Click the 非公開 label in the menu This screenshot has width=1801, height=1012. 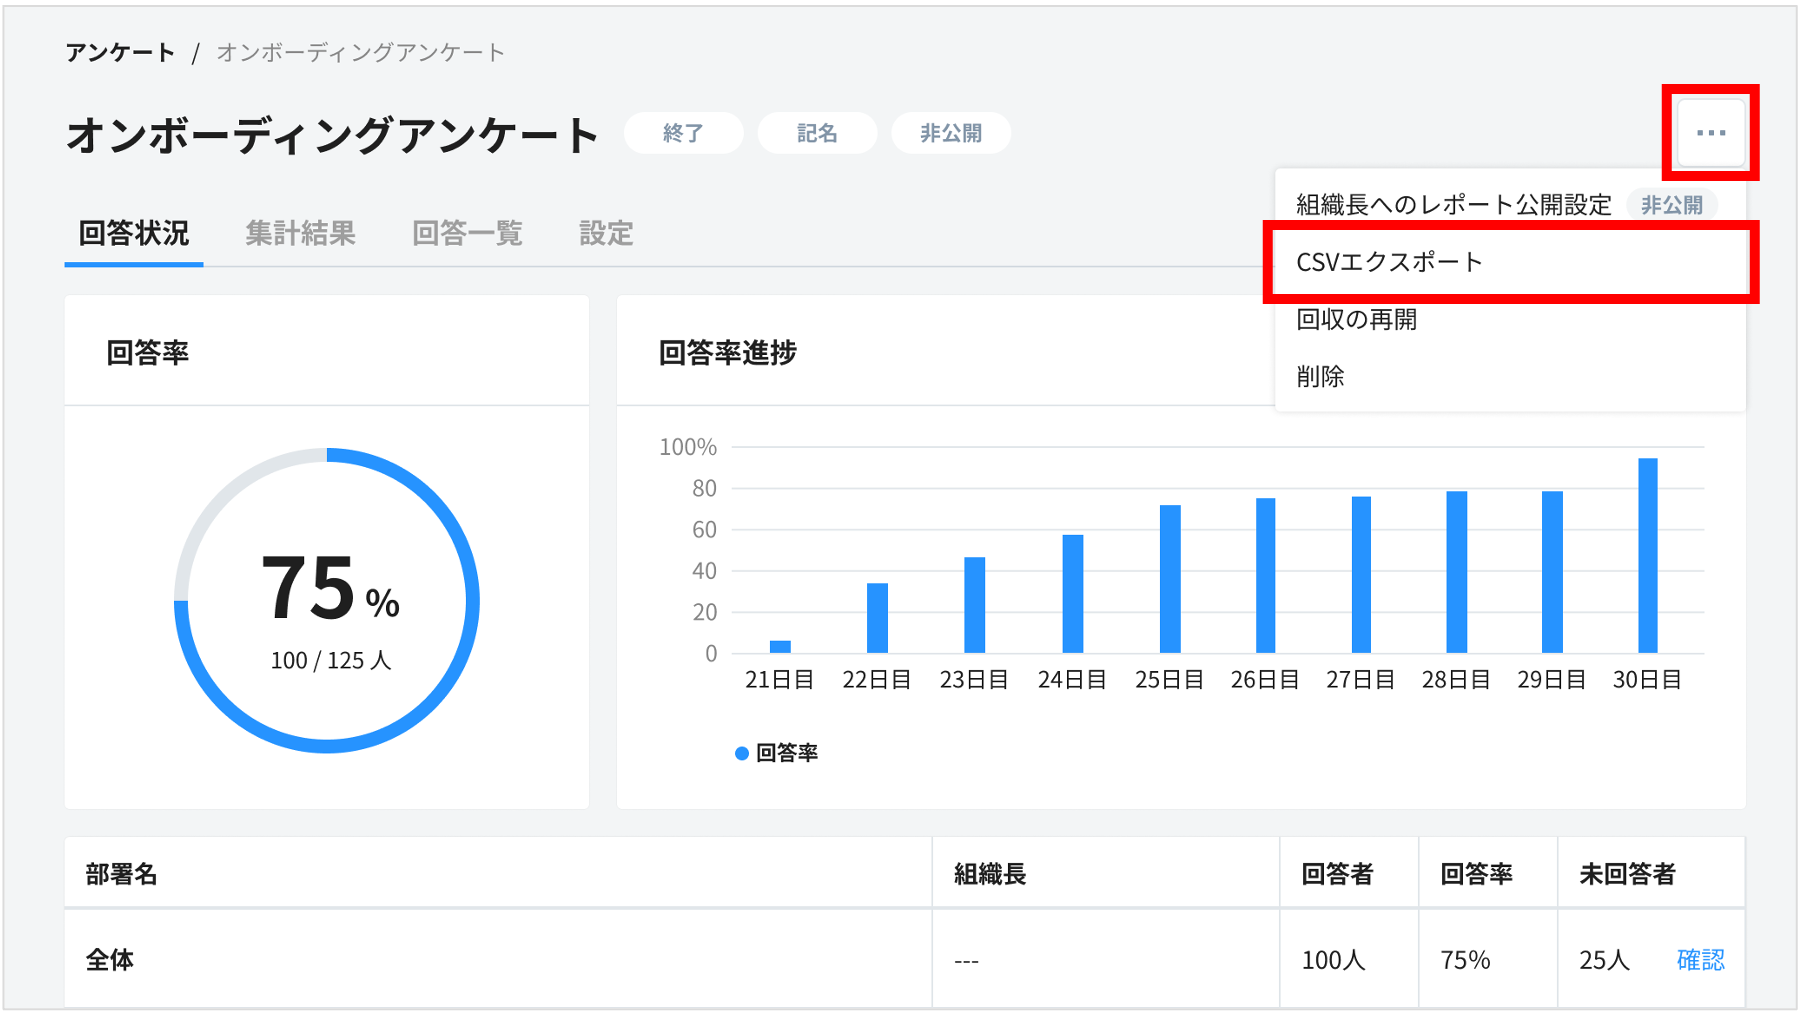1672,204
